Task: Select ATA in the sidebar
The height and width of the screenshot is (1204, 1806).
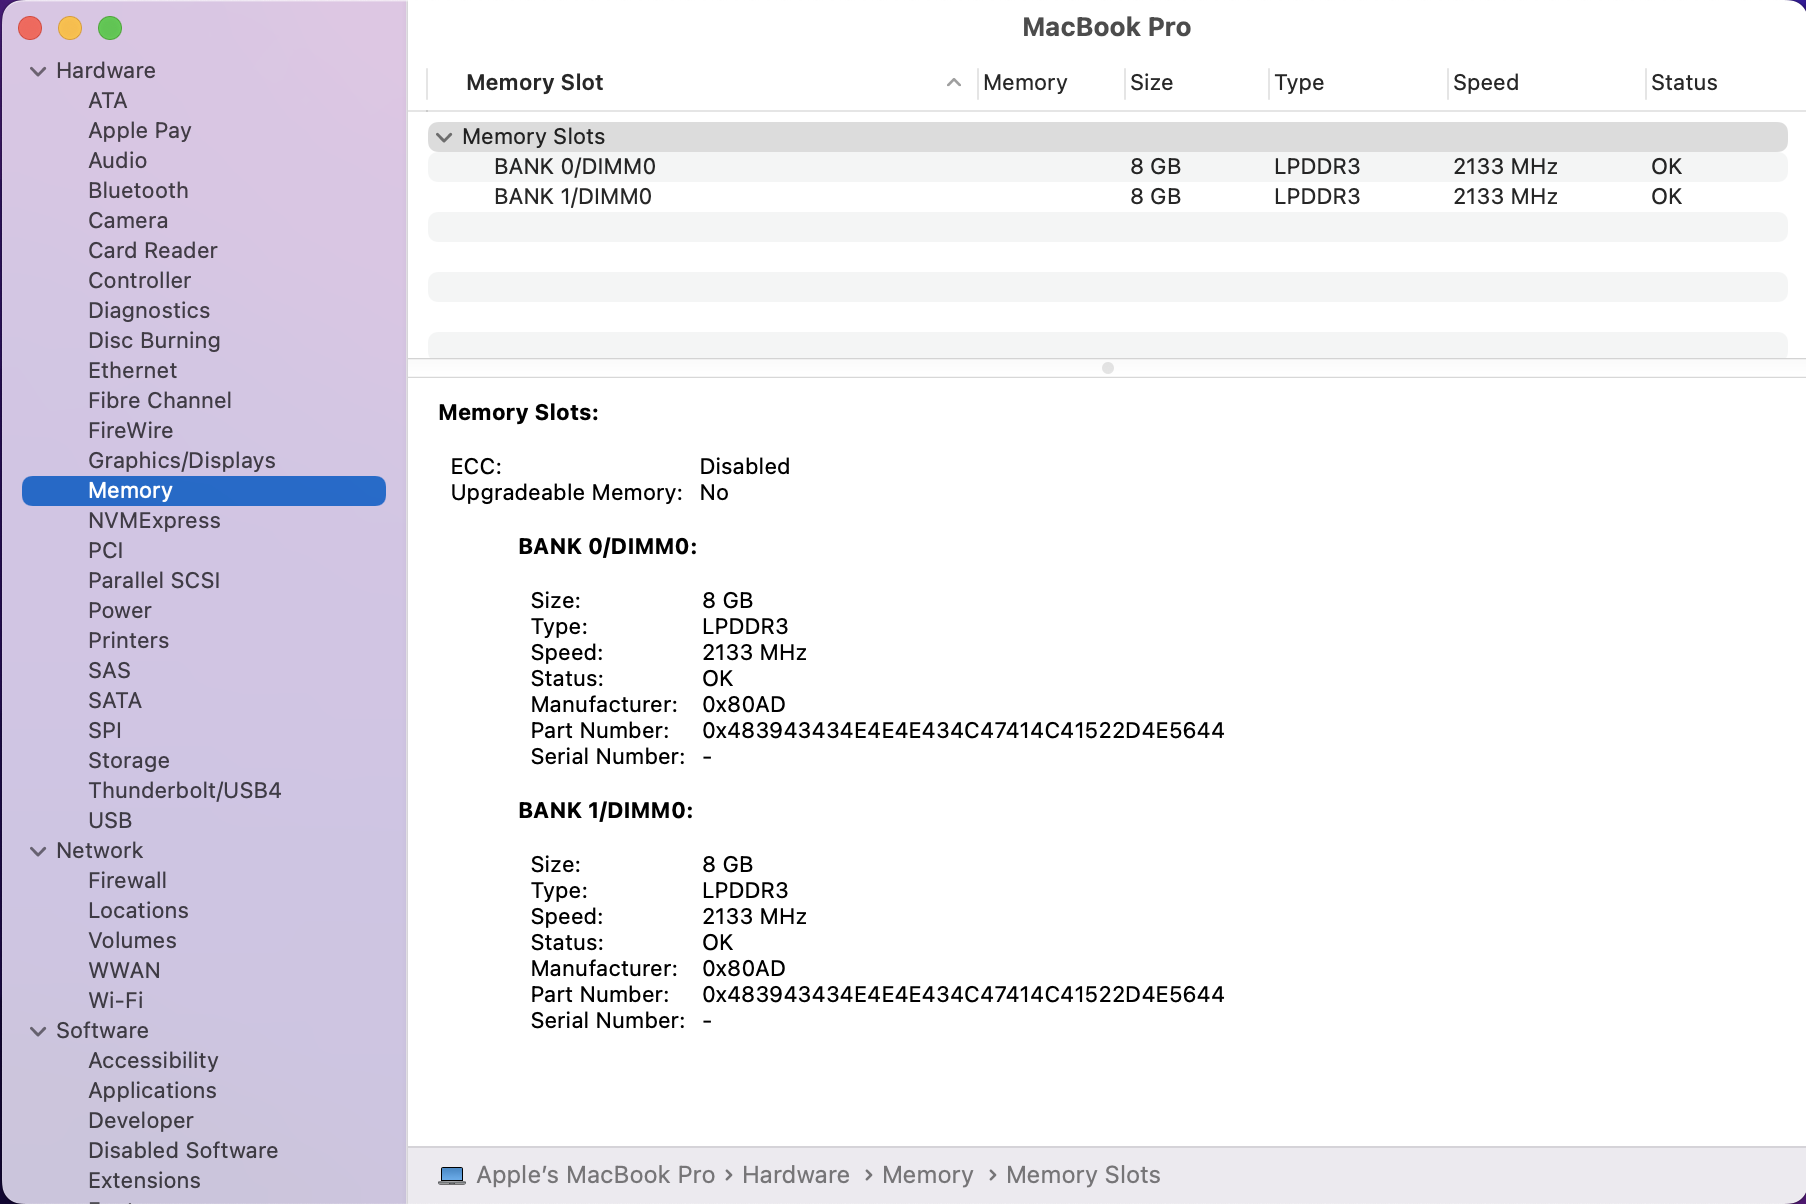Action: pyautogui.click(x=108, y=101)
